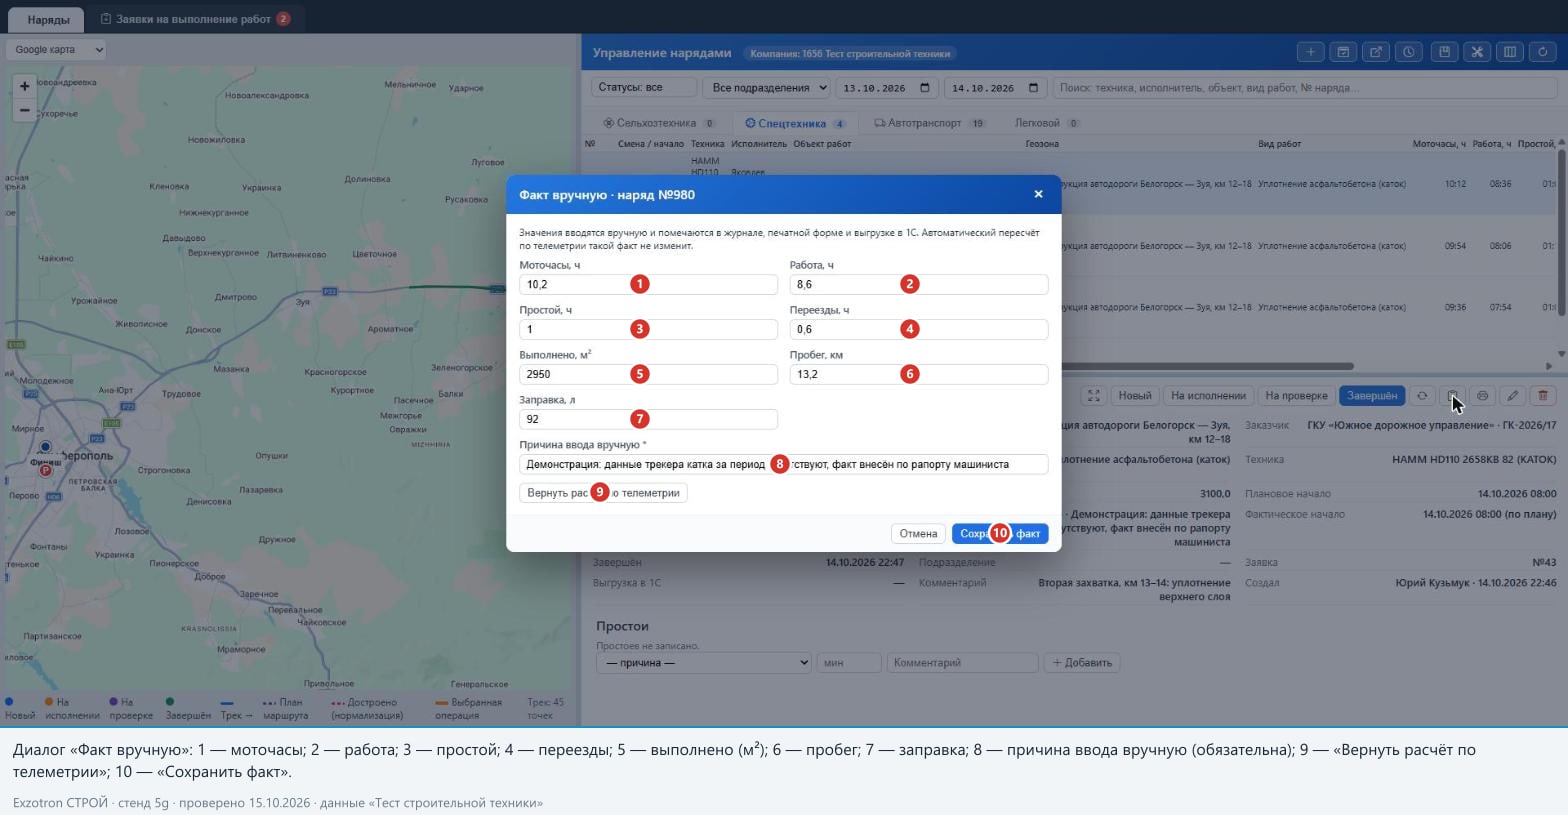Set status to "Новый"
The width and height of the screenshot is (1568, 815).
coord(1135,396)
